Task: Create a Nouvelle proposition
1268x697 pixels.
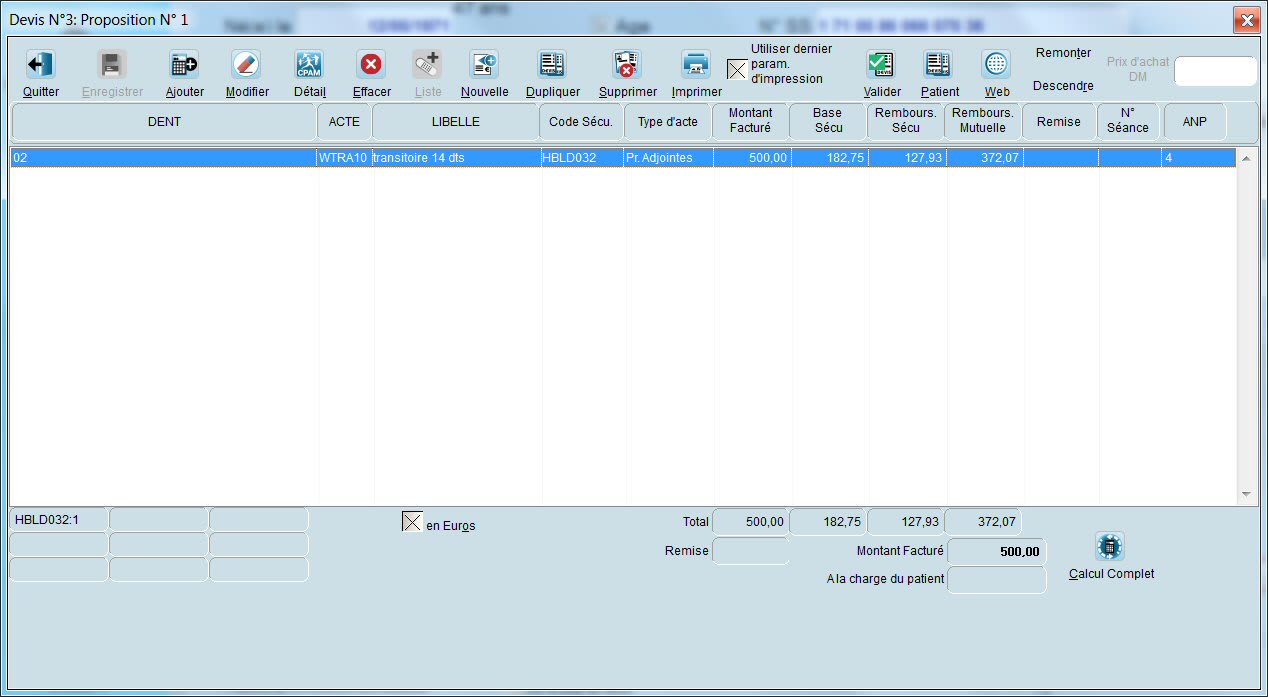Action: pyautogui.click(x=484, y=66)
